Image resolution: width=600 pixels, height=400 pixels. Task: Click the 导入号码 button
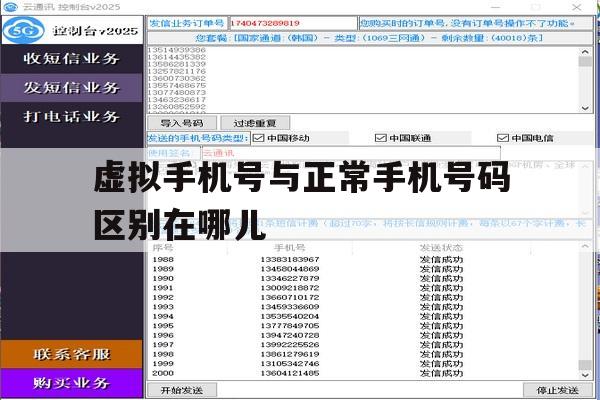click(182, 123)
